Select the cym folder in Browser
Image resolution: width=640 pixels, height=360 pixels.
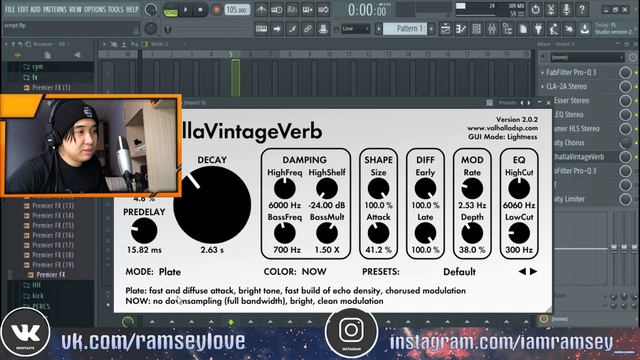pyautogui.click(x=38, y=67)
